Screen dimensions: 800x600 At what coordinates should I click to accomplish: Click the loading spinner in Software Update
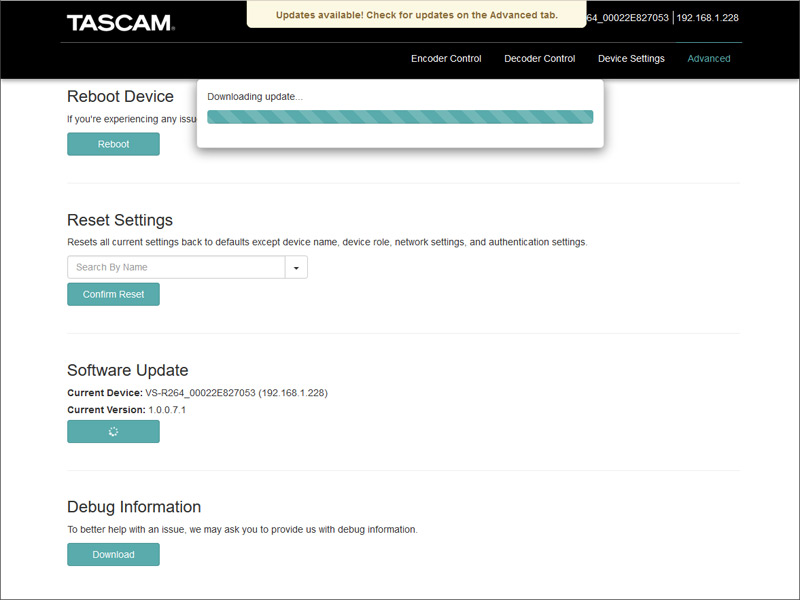113,432
